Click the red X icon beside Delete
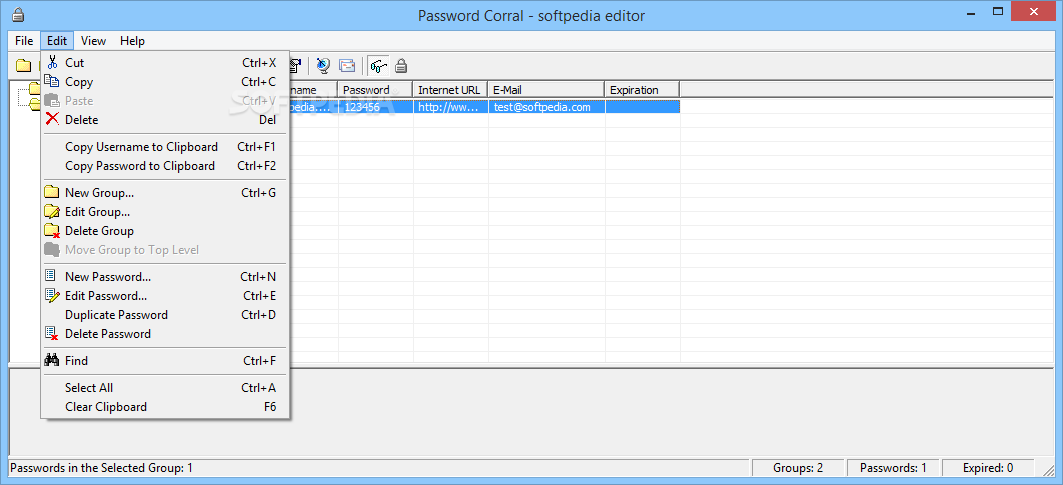 (52, 119)
